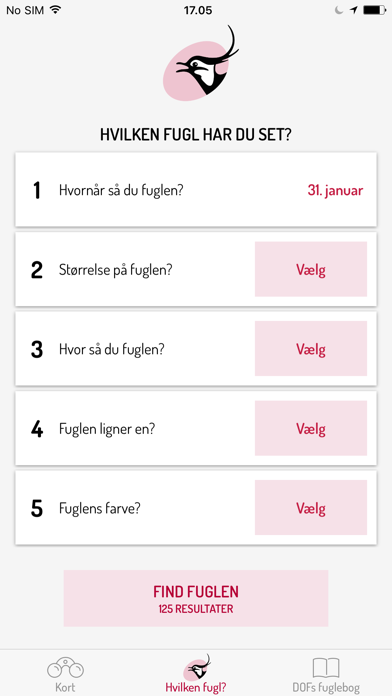
Task: Open the Kort binoculars icon
Action: point(65,668)
